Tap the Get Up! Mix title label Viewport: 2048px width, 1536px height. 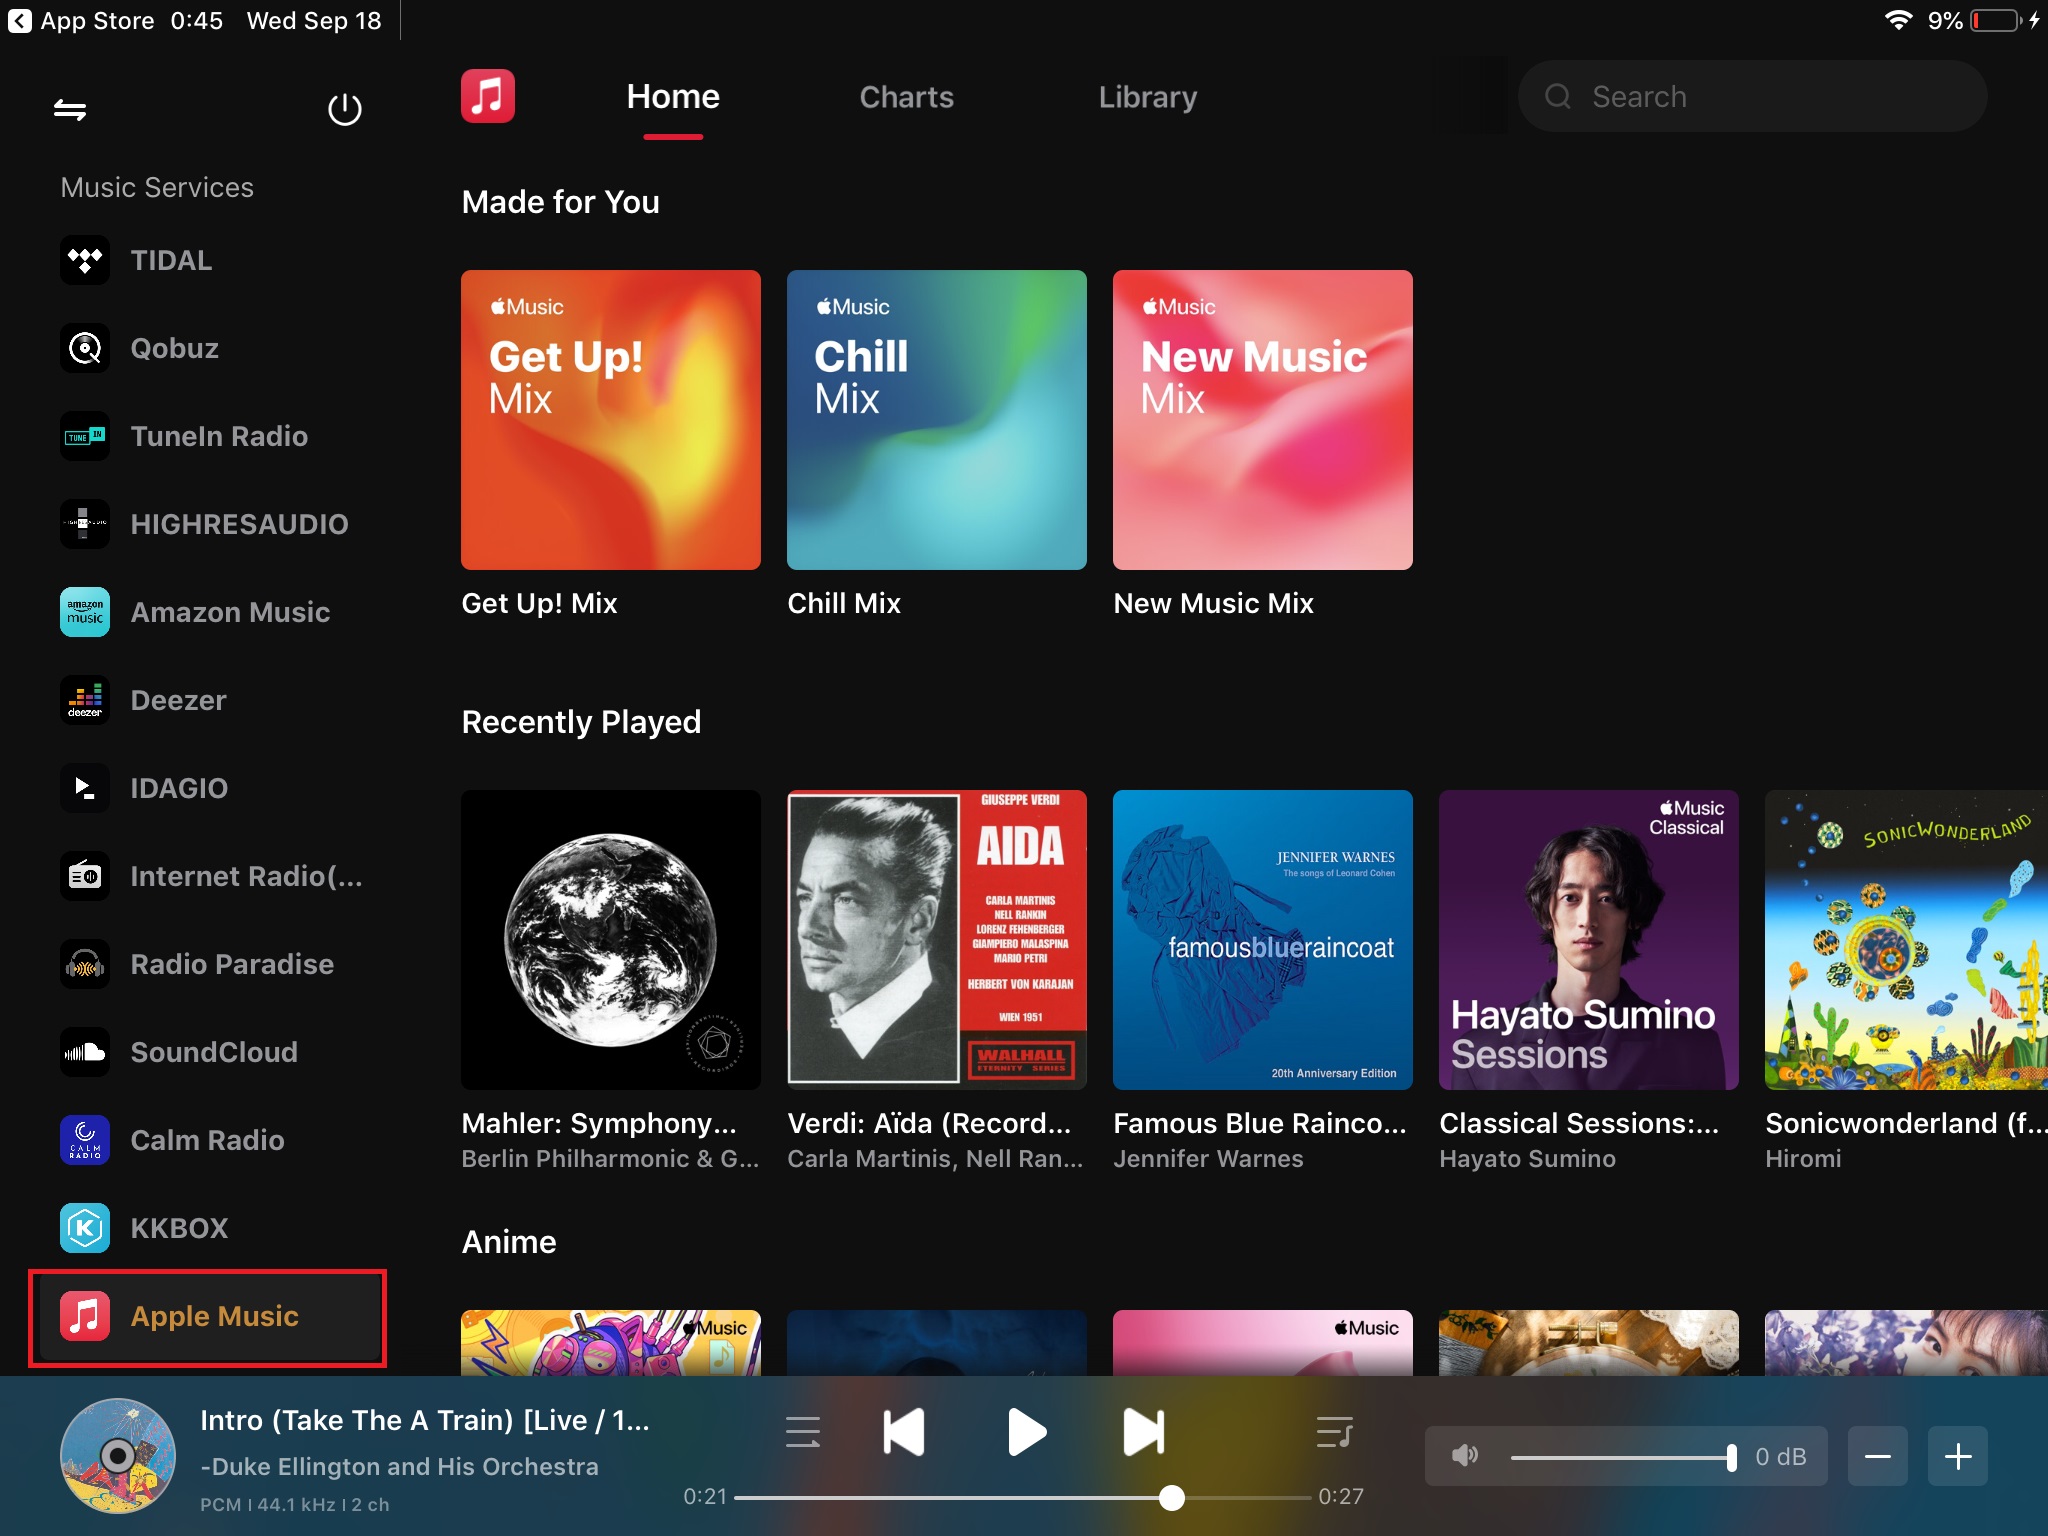539,604
